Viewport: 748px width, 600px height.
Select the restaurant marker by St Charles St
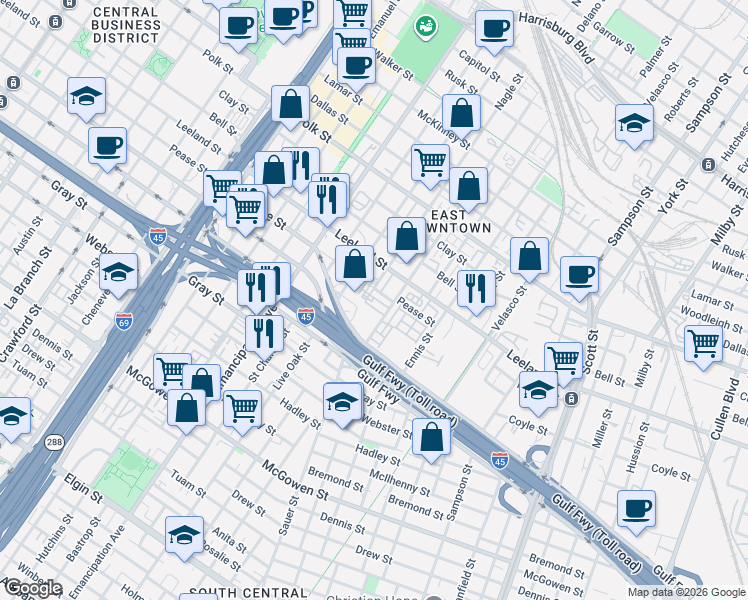click(265, 335)
